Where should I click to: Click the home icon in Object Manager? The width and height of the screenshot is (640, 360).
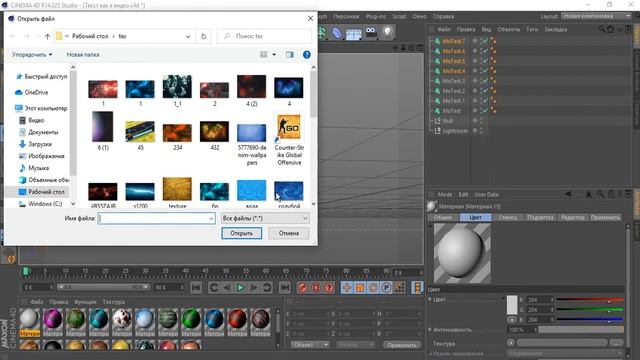click(x=611, y=29)
